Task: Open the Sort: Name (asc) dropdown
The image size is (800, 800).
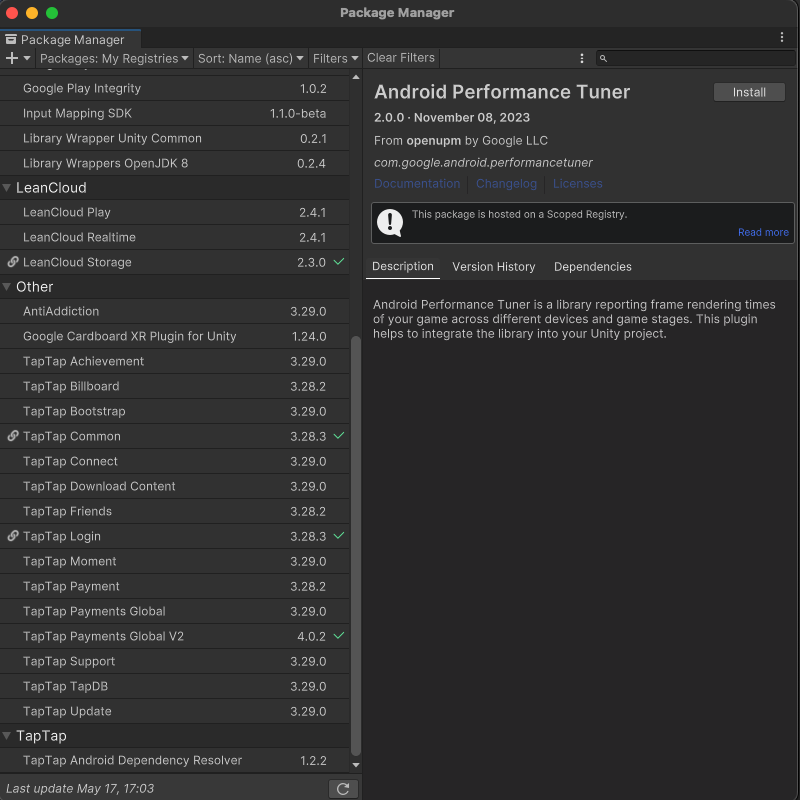Action: point(251,58)
